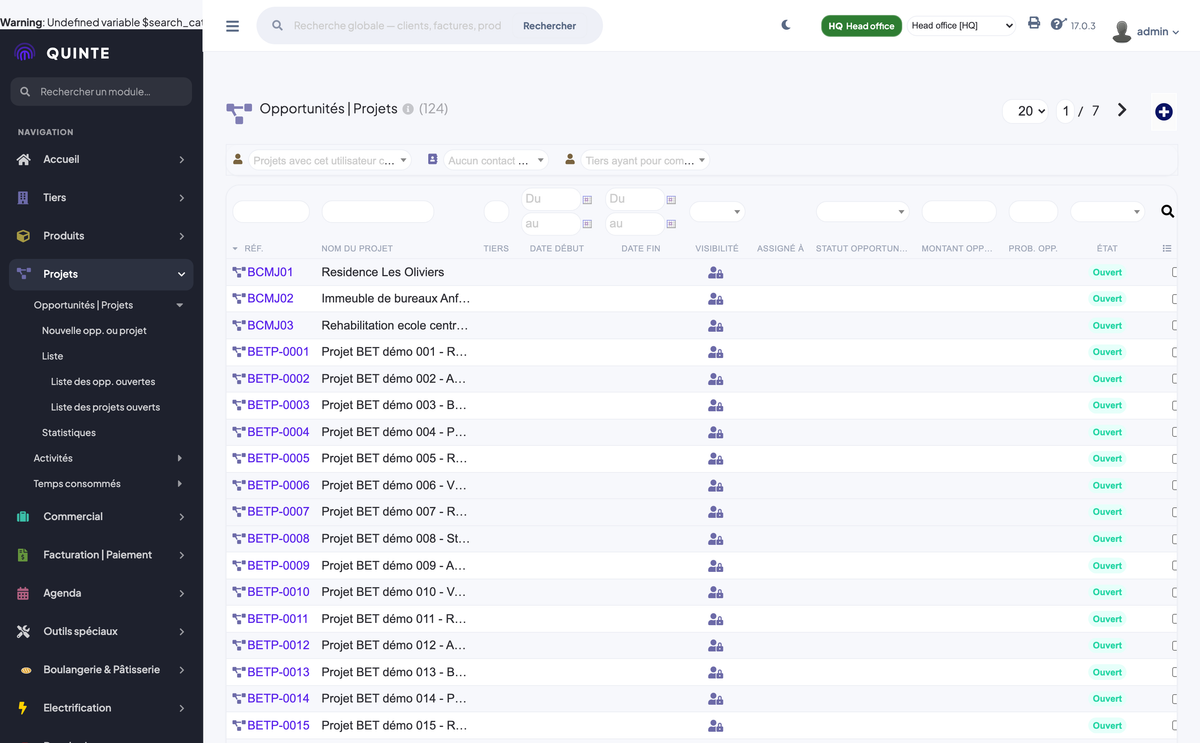Focus the global search input
The height and width of the screenshot is (743, 1200).
coord(398,26)
